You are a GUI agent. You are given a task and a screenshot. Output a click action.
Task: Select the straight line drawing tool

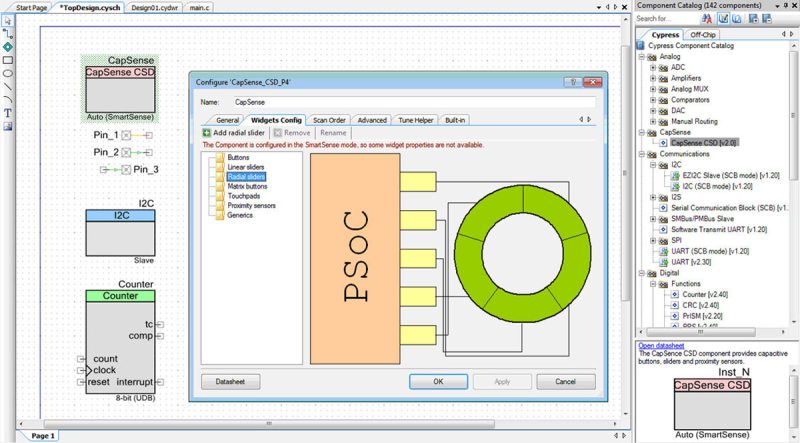pos(8,86)
